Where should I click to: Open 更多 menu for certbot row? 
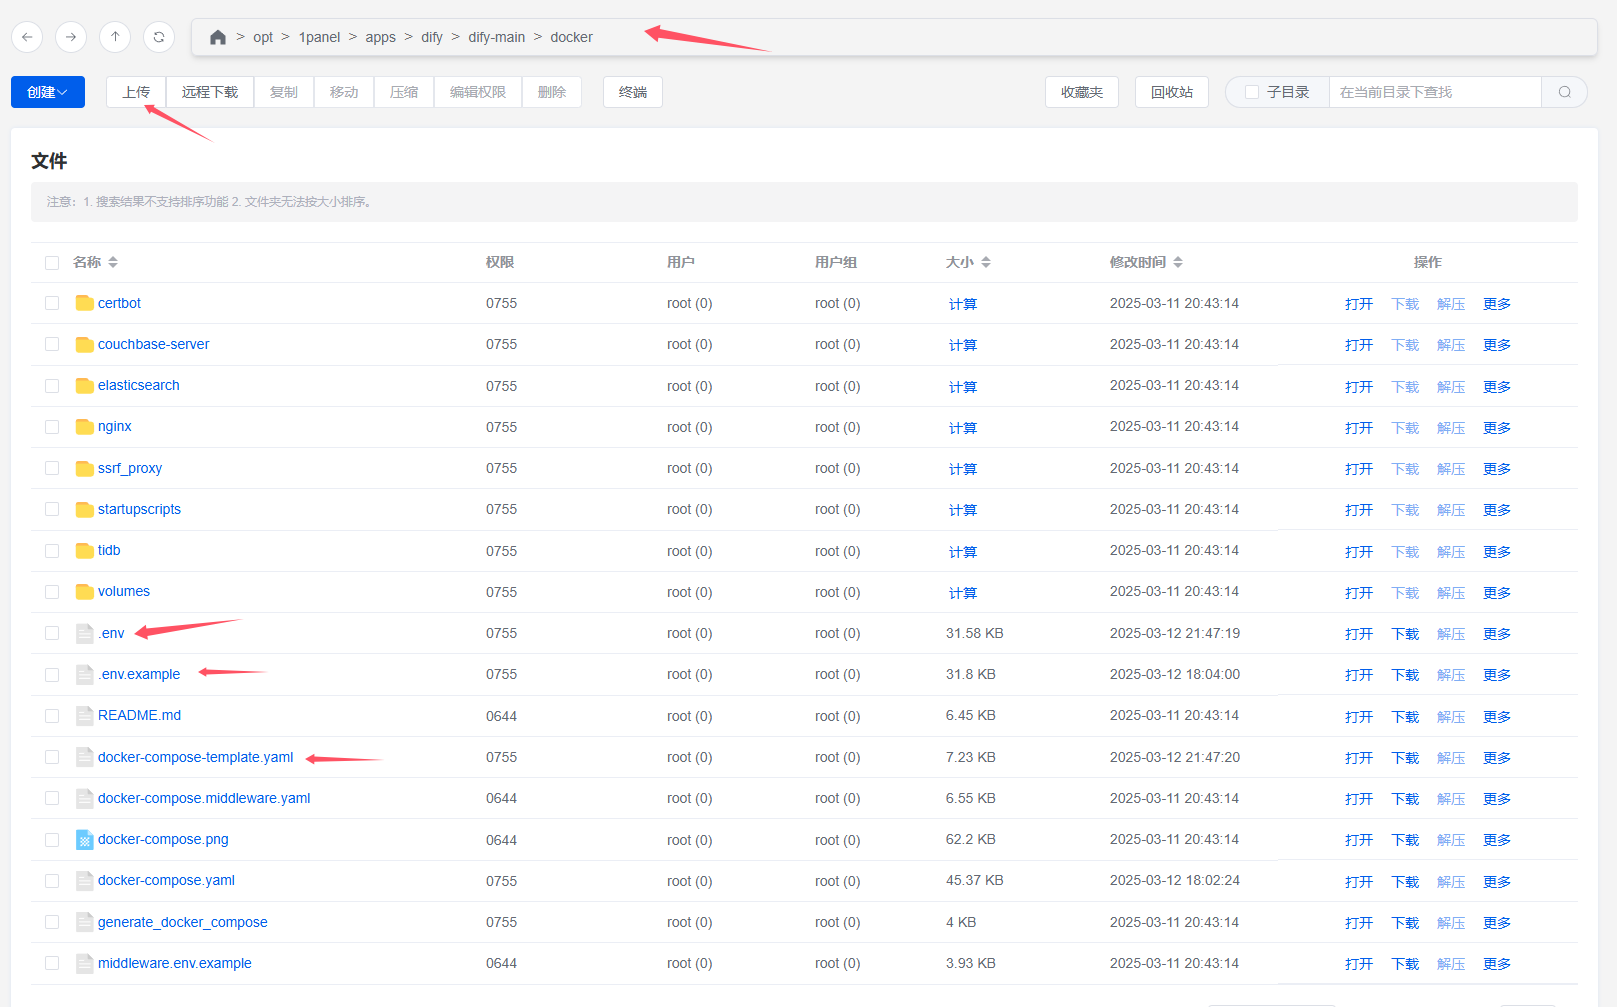(1496, 304)
